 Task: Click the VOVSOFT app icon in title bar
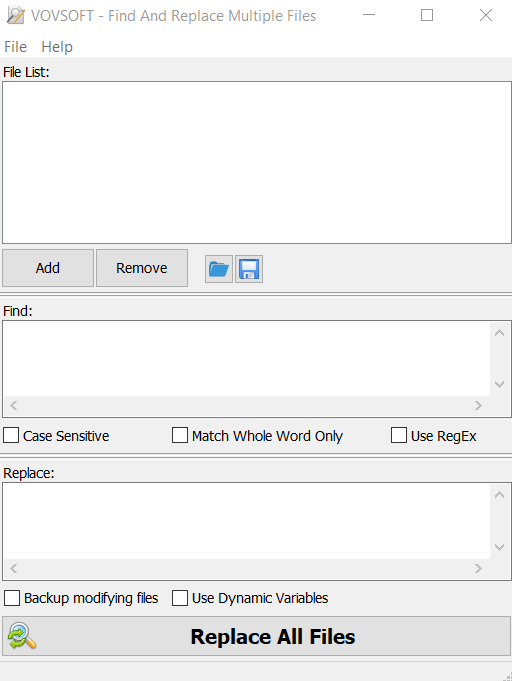(x=16, y=16)
